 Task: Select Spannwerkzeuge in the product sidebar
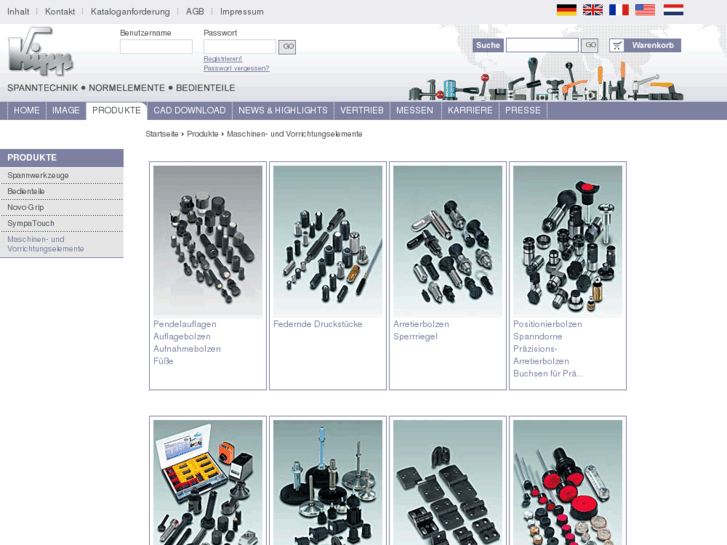tap(38, 175)
